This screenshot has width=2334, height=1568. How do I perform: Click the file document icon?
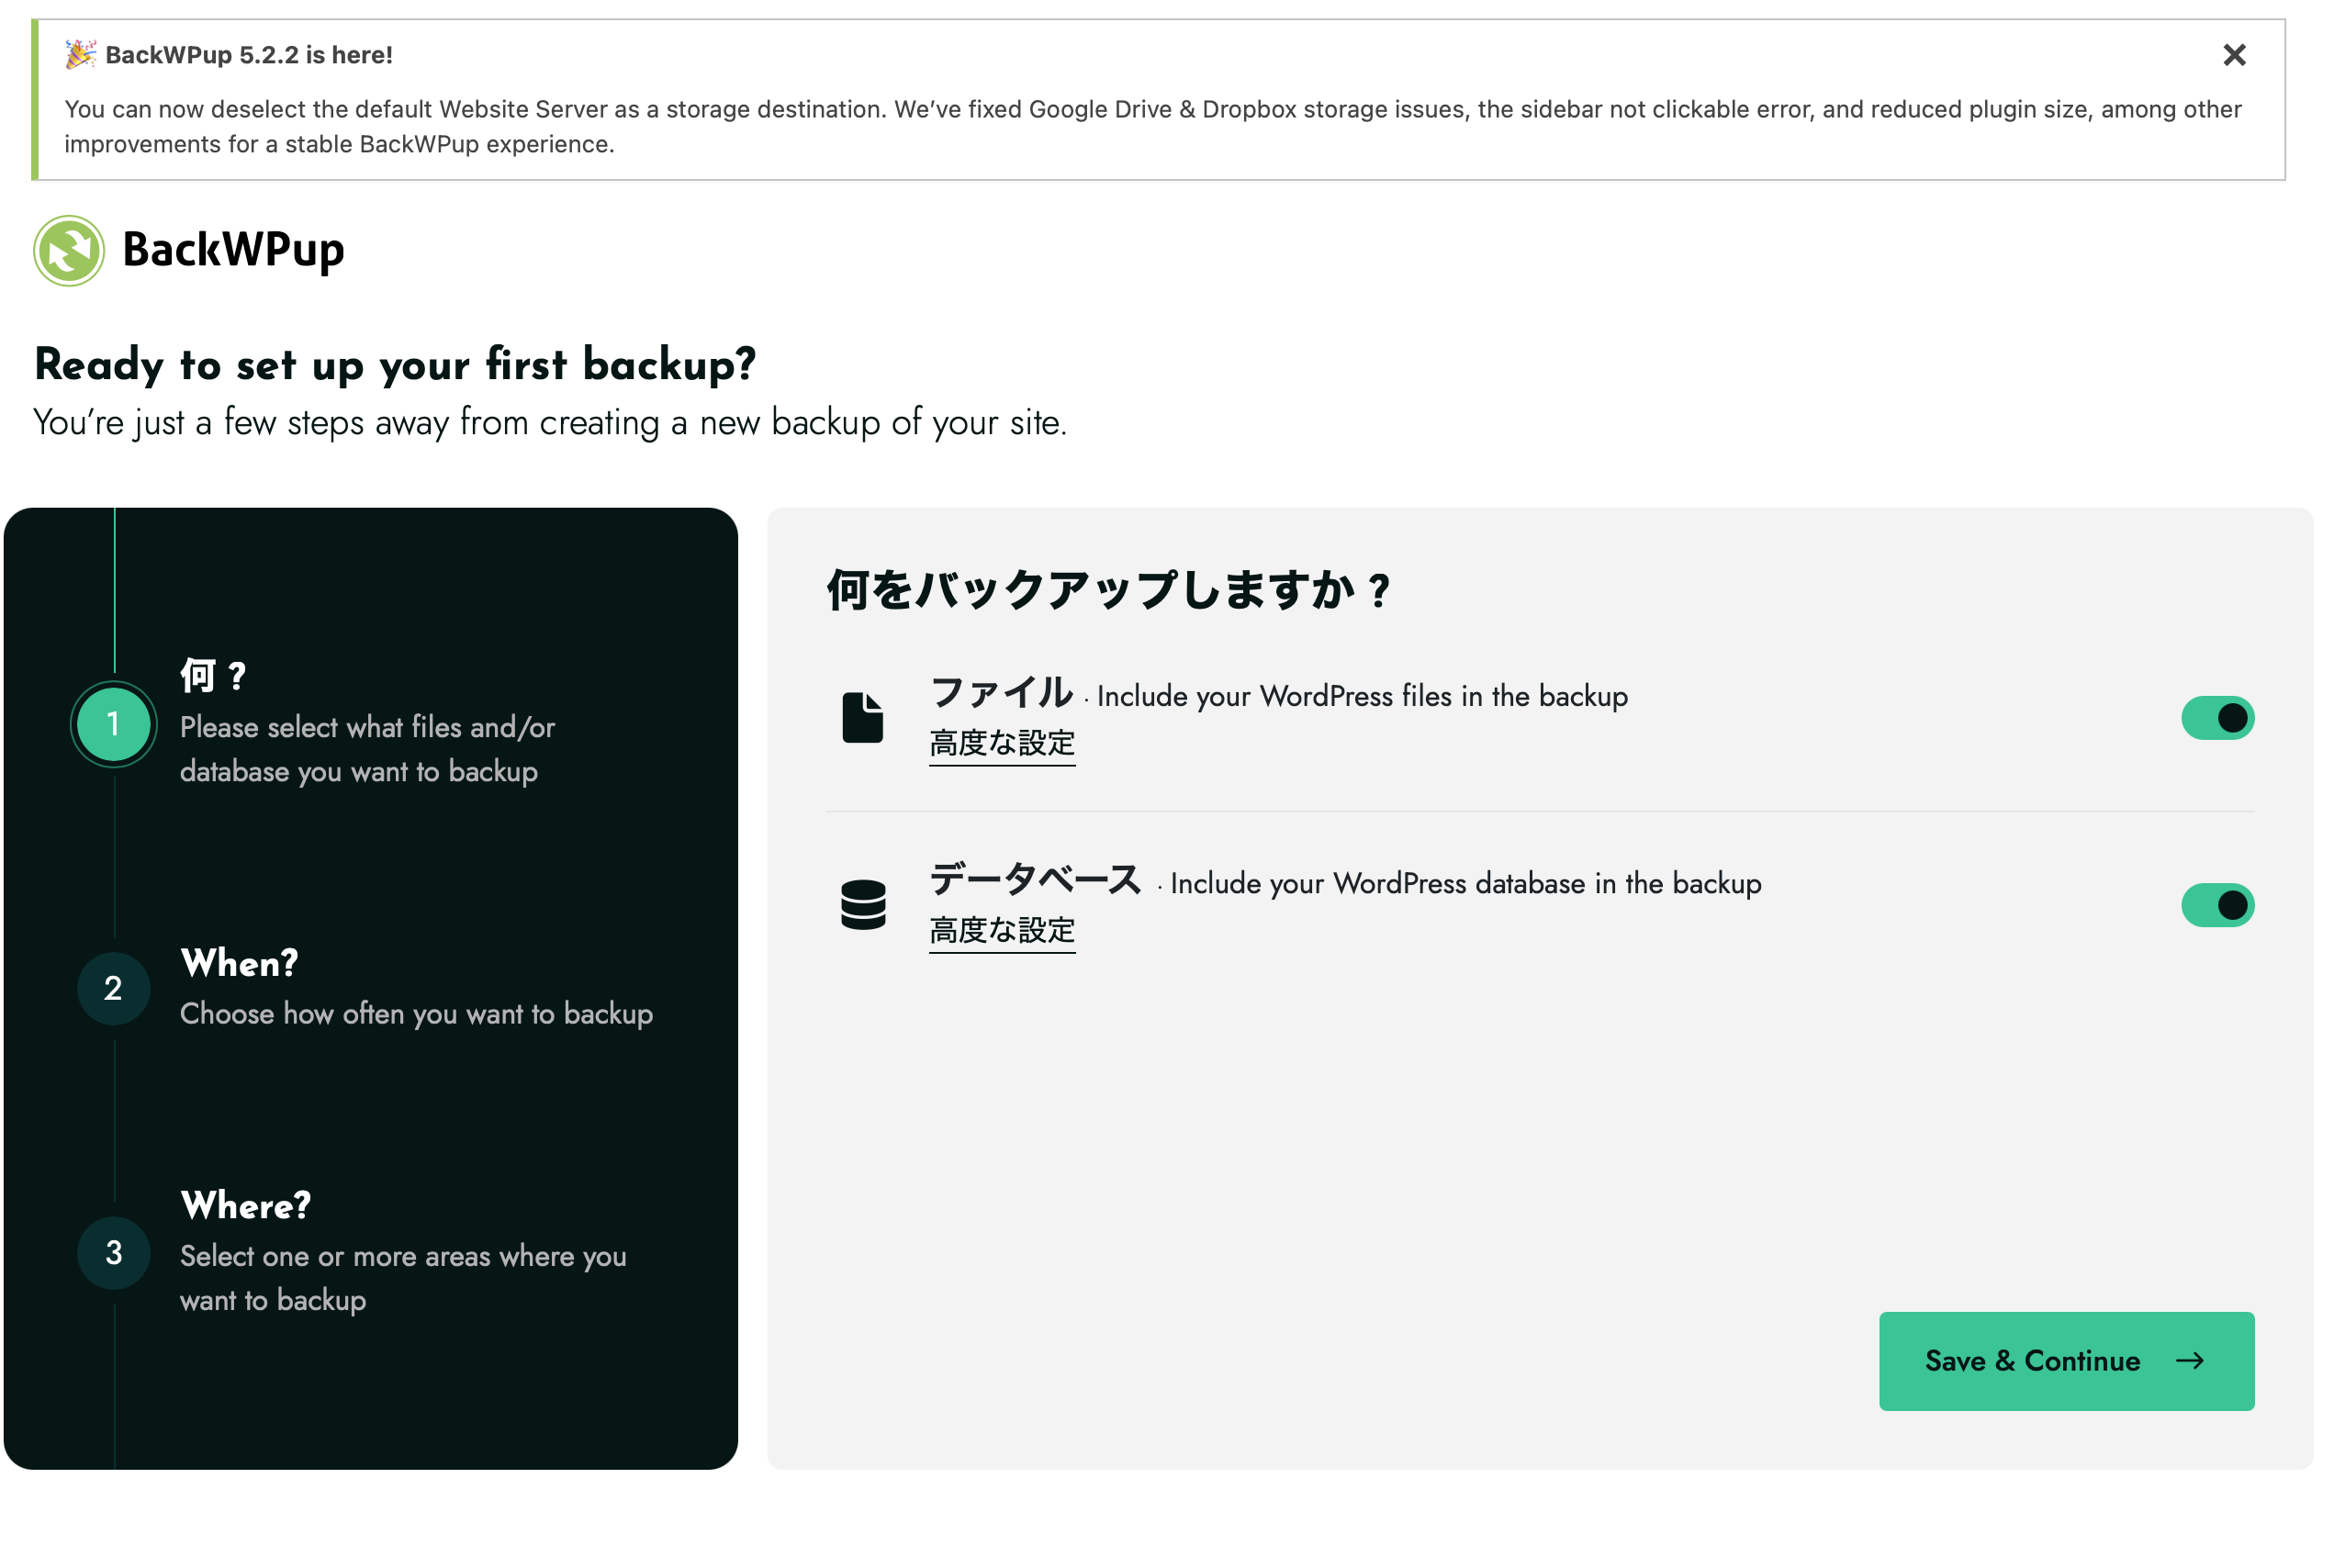click(862, 717)
